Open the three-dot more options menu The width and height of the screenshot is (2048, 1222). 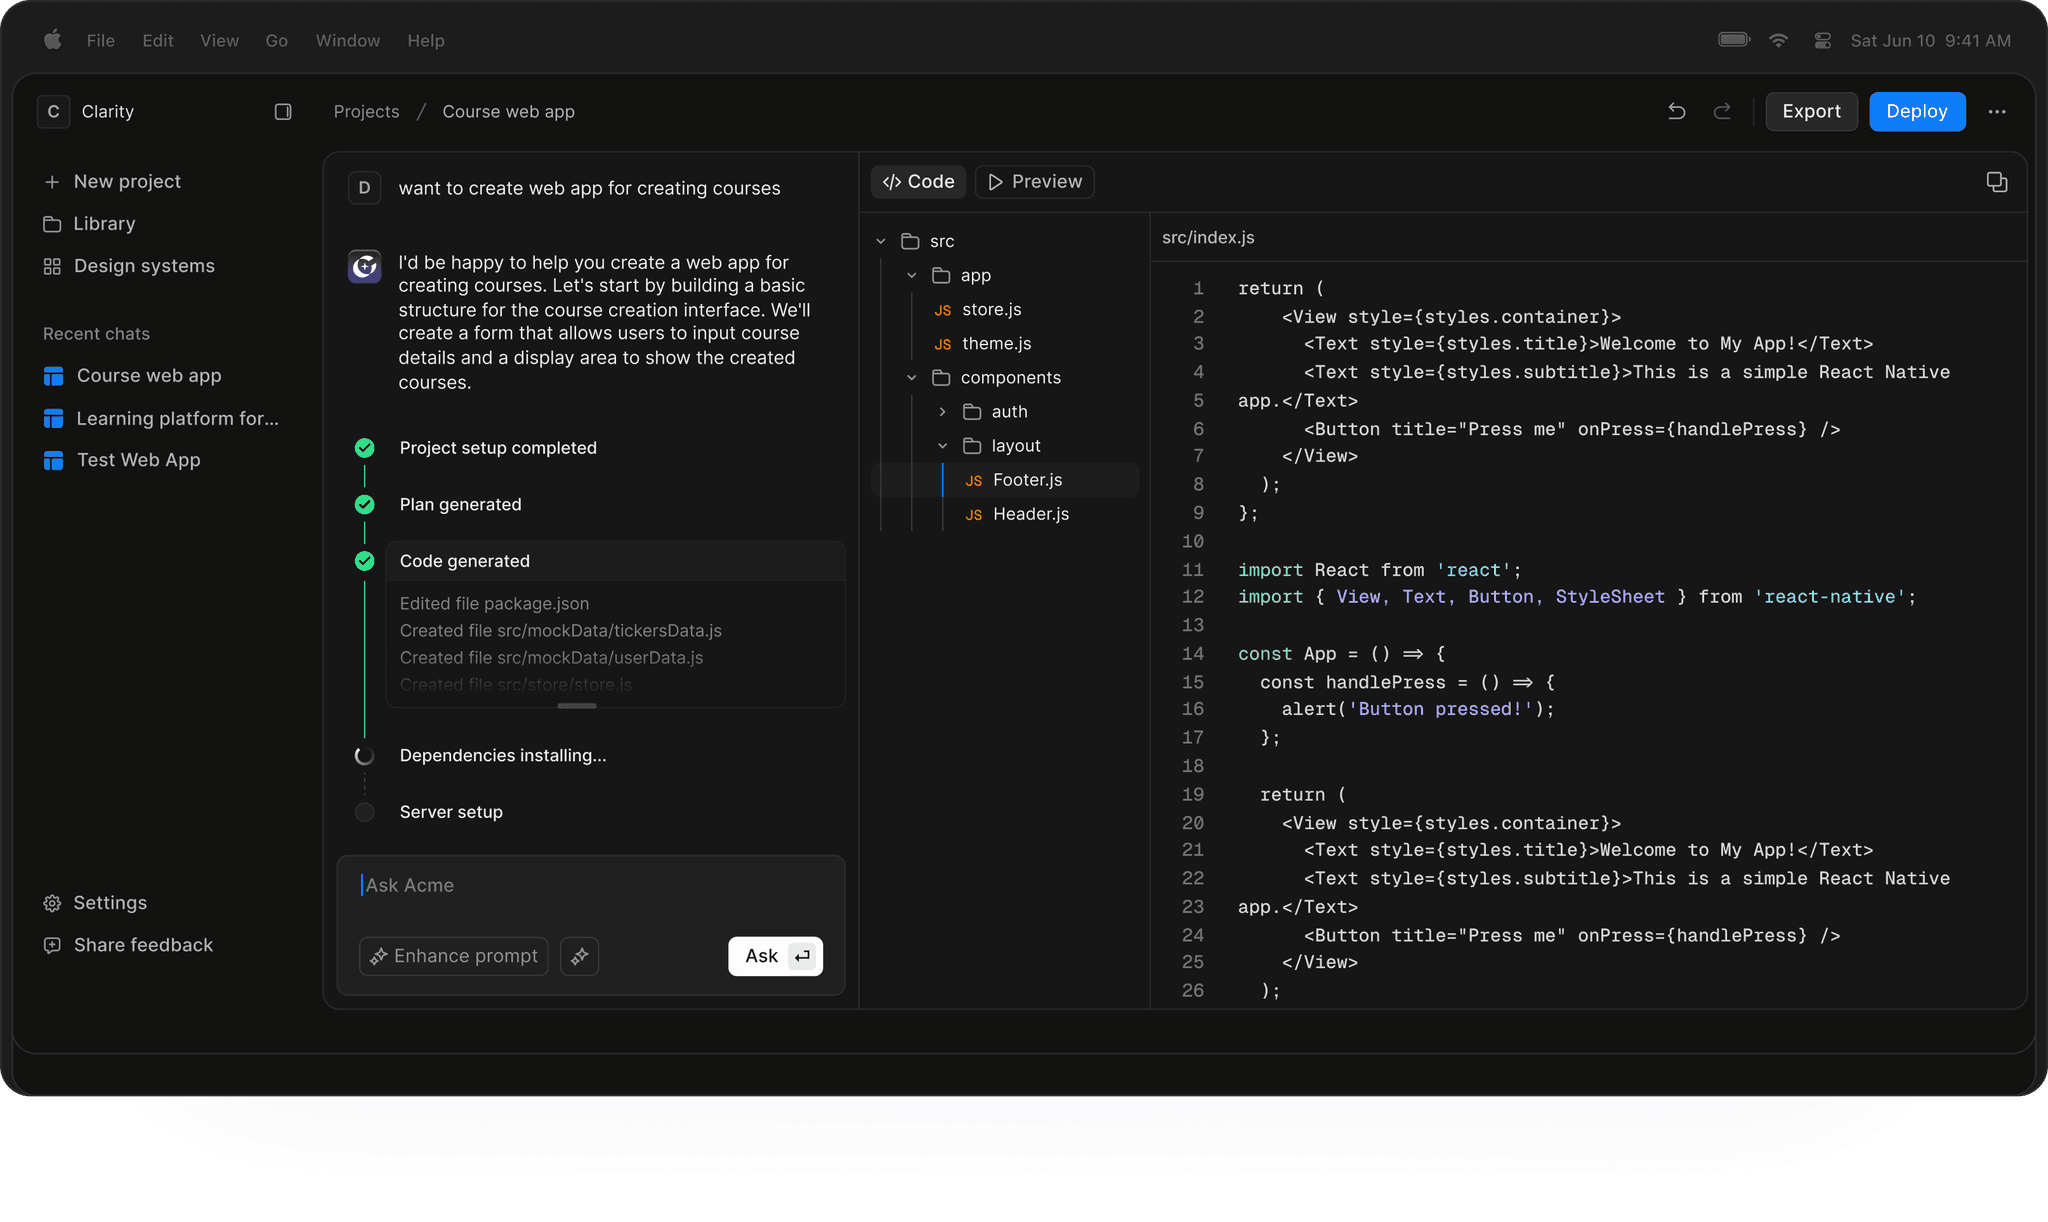(1997, 112)
